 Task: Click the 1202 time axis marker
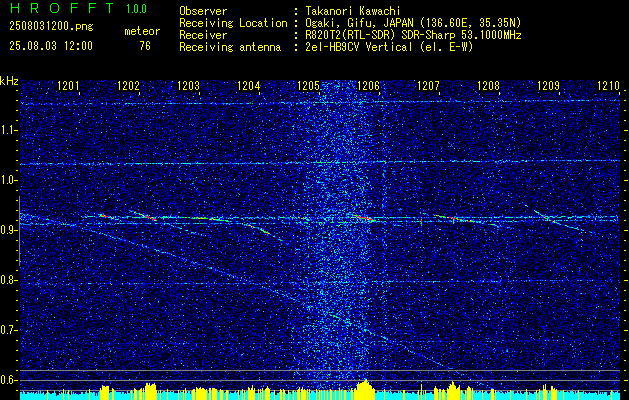point(128,85)
